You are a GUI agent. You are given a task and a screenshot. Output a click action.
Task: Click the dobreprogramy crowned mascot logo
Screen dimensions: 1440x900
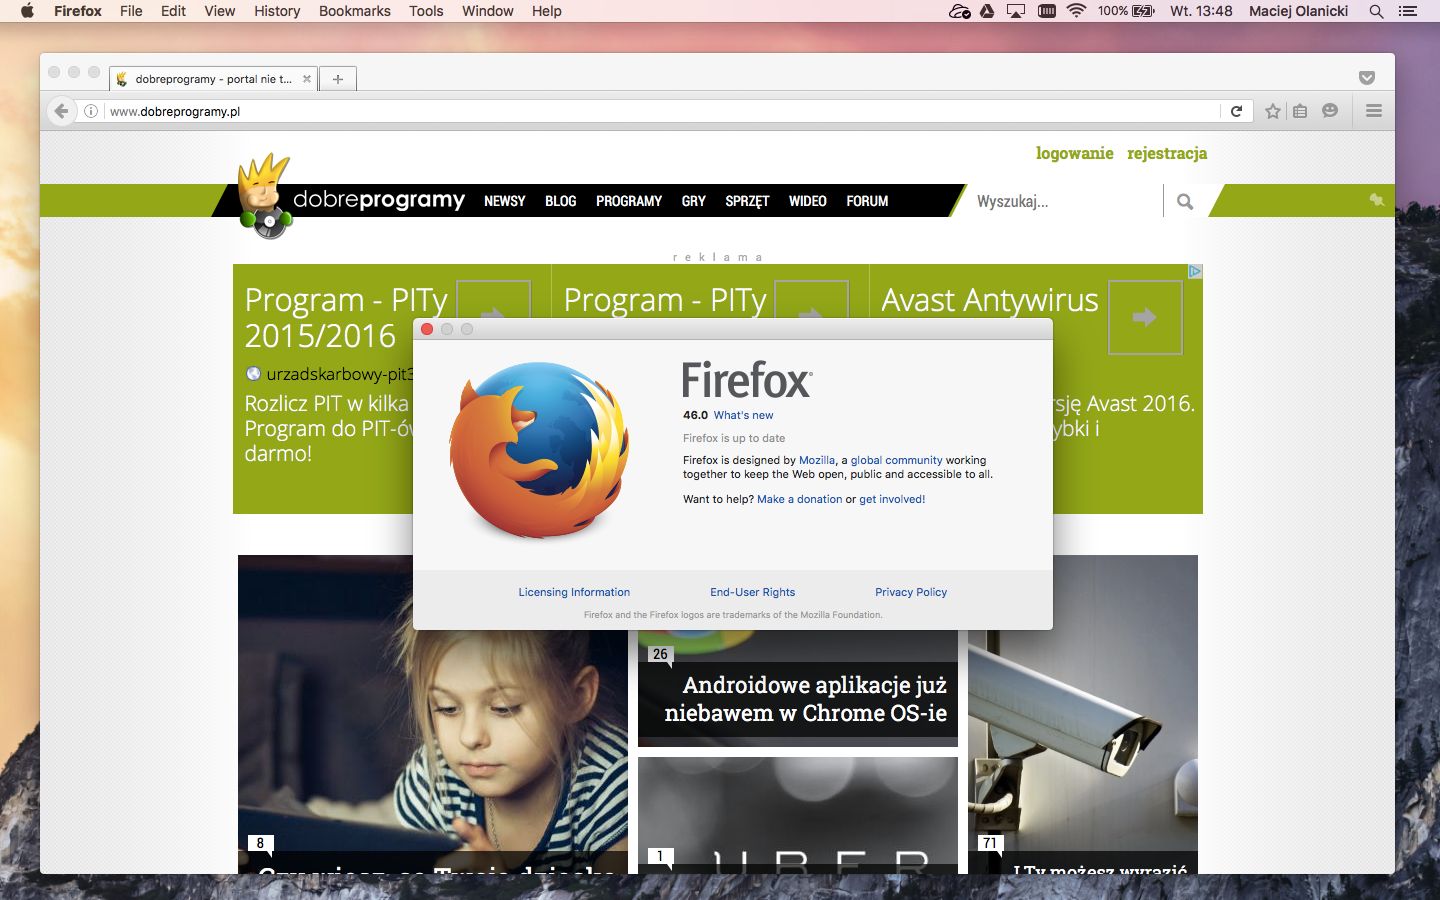[x=264, y=196]
